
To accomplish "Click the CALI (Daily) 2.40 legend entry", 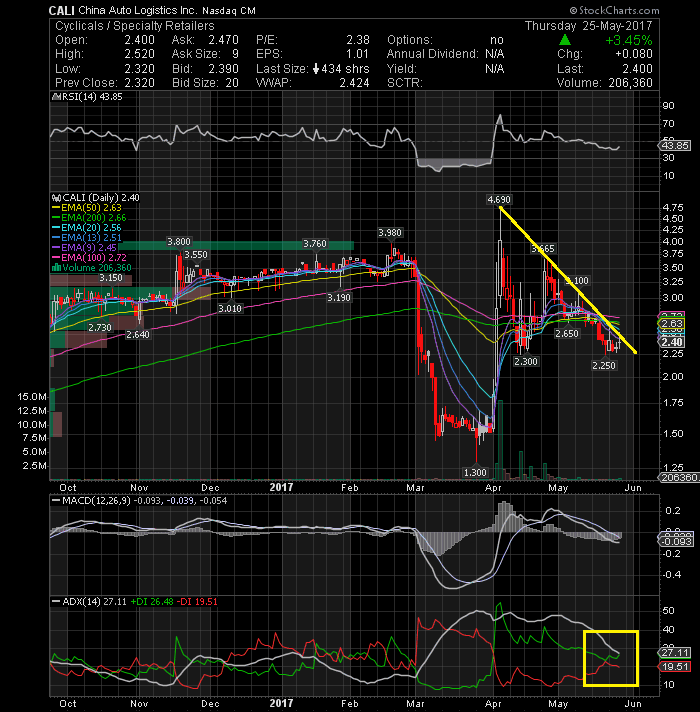I will 101,198.
